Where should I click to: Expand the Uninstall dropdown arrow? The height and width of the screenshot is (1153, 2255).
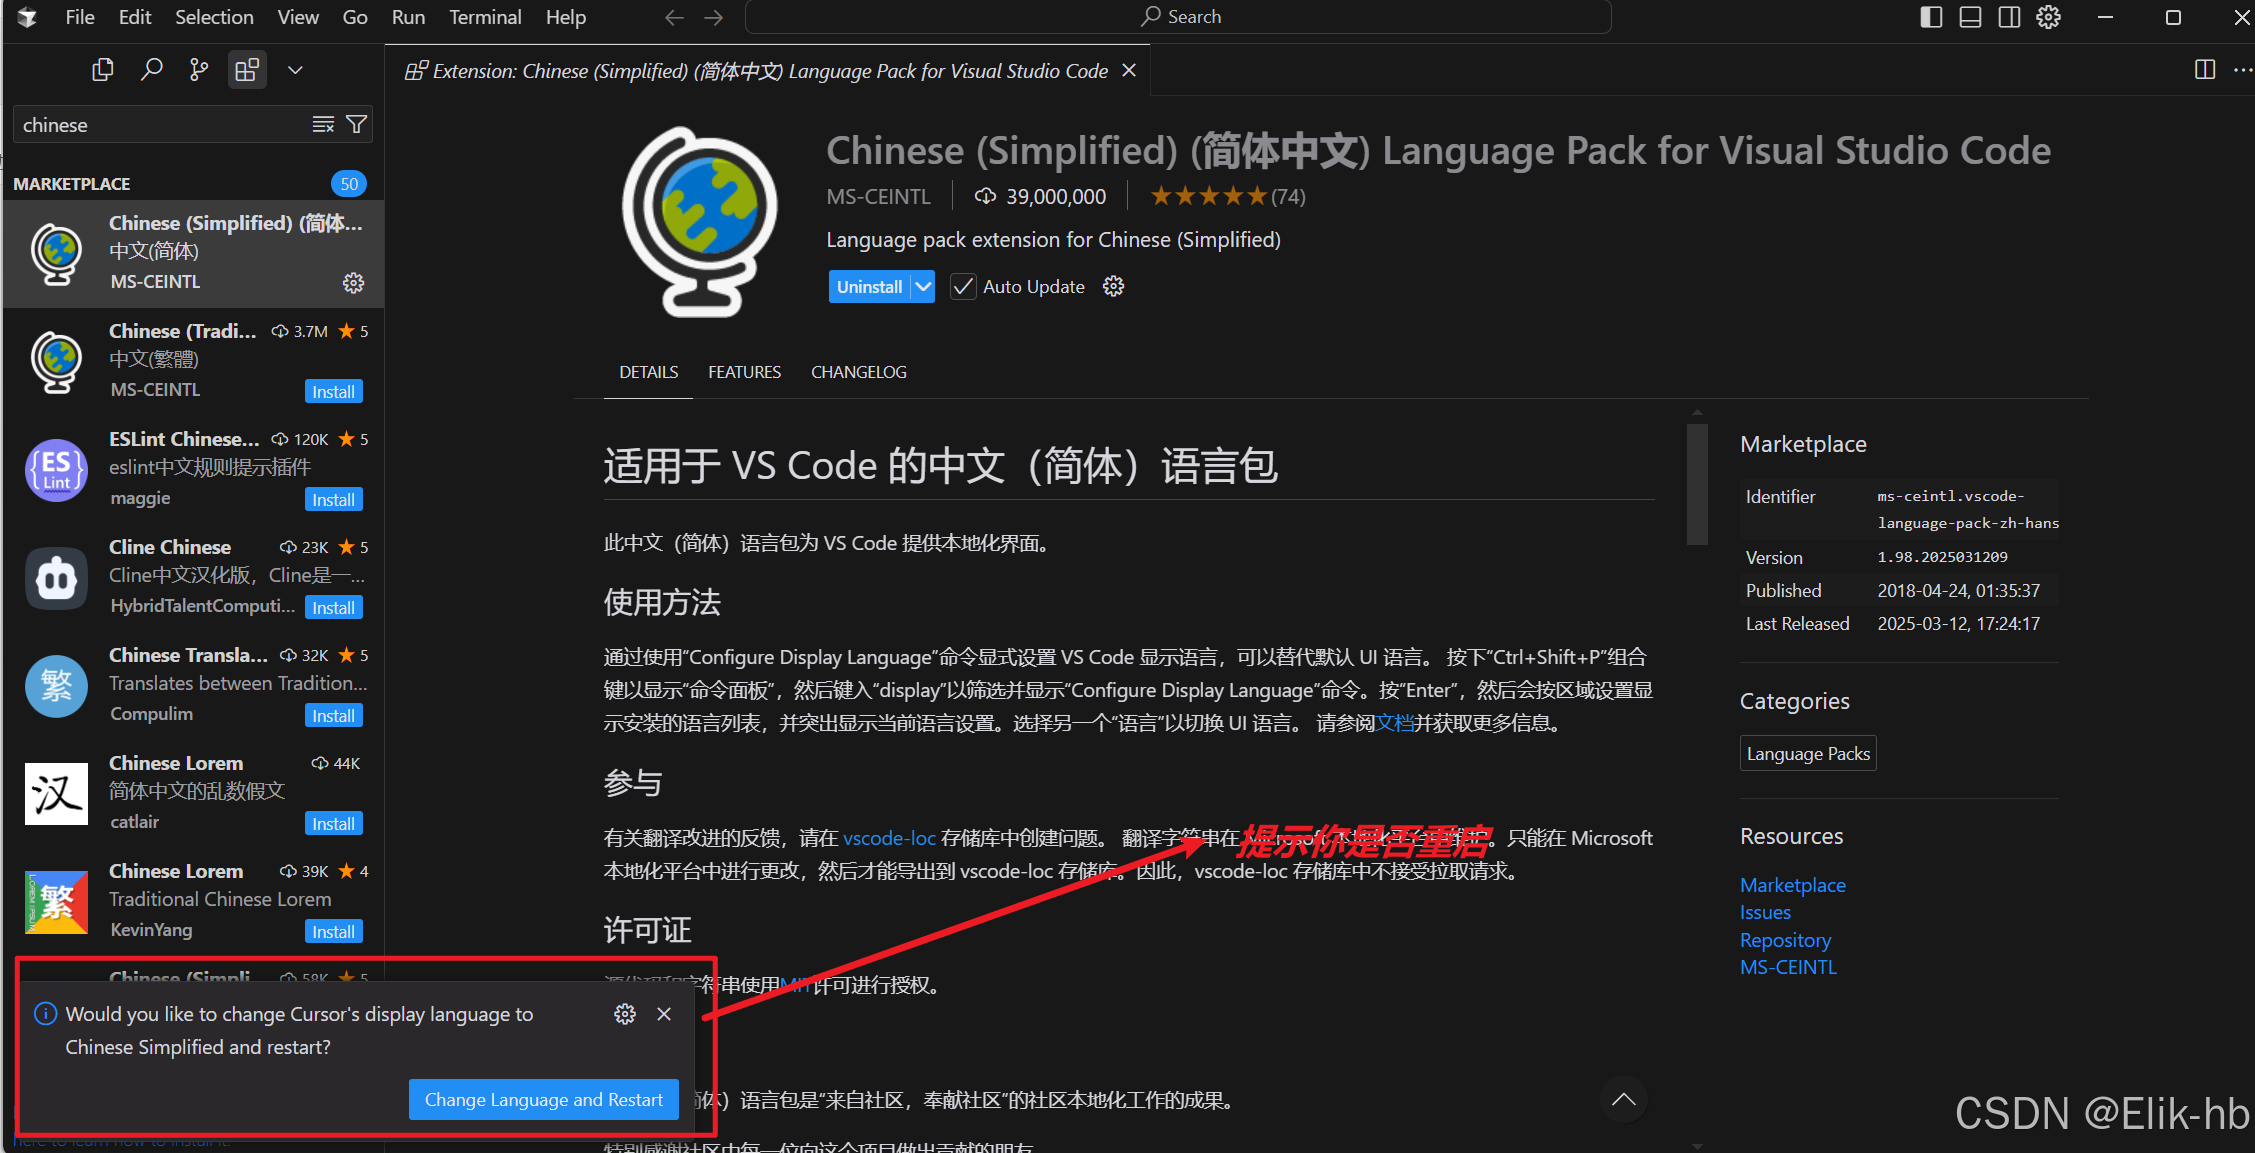point(923,287)
